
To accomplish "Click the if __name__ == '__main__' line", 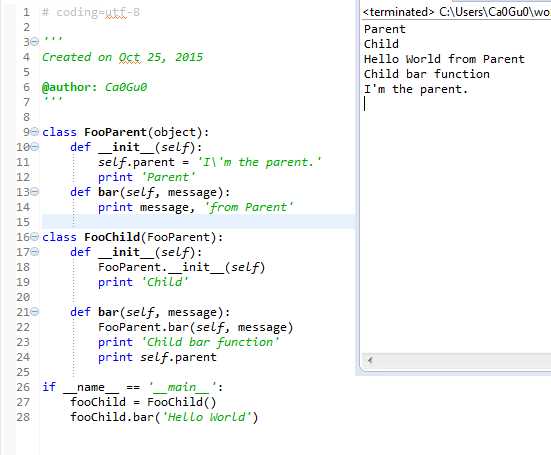I will click(132, 387).
